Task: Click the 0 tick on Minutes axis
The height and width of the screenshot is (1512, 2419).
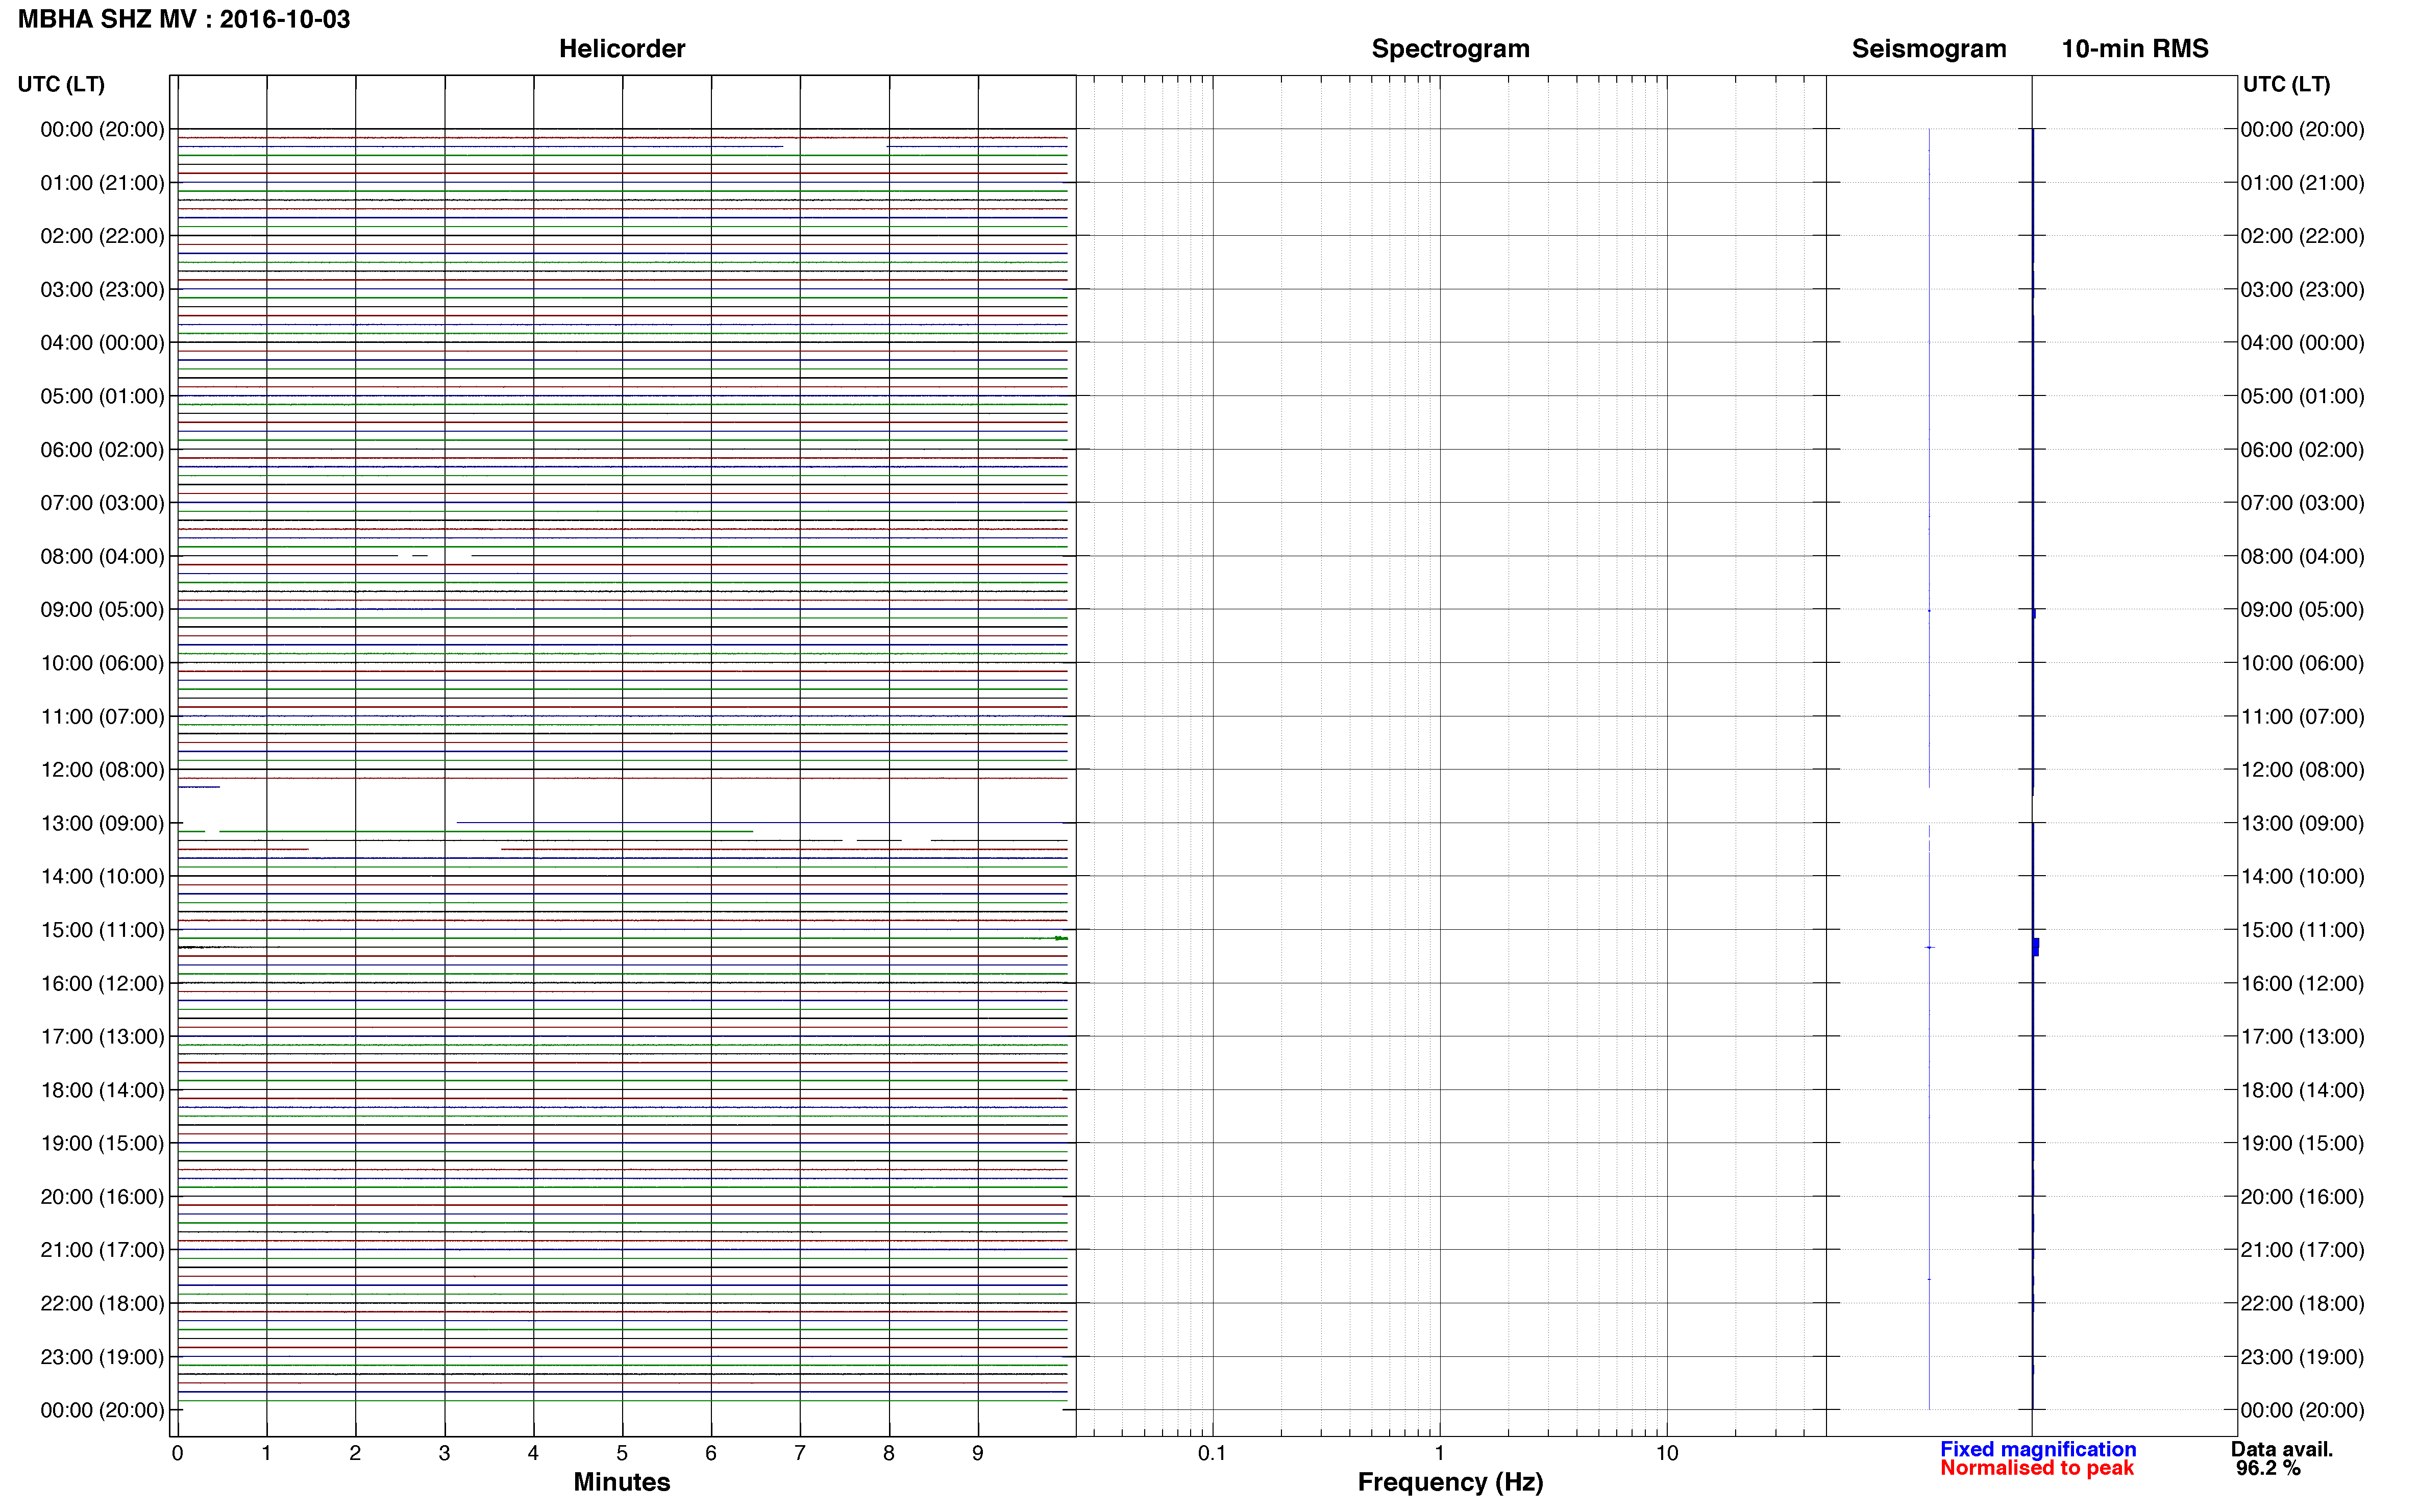Action: 177,1453
